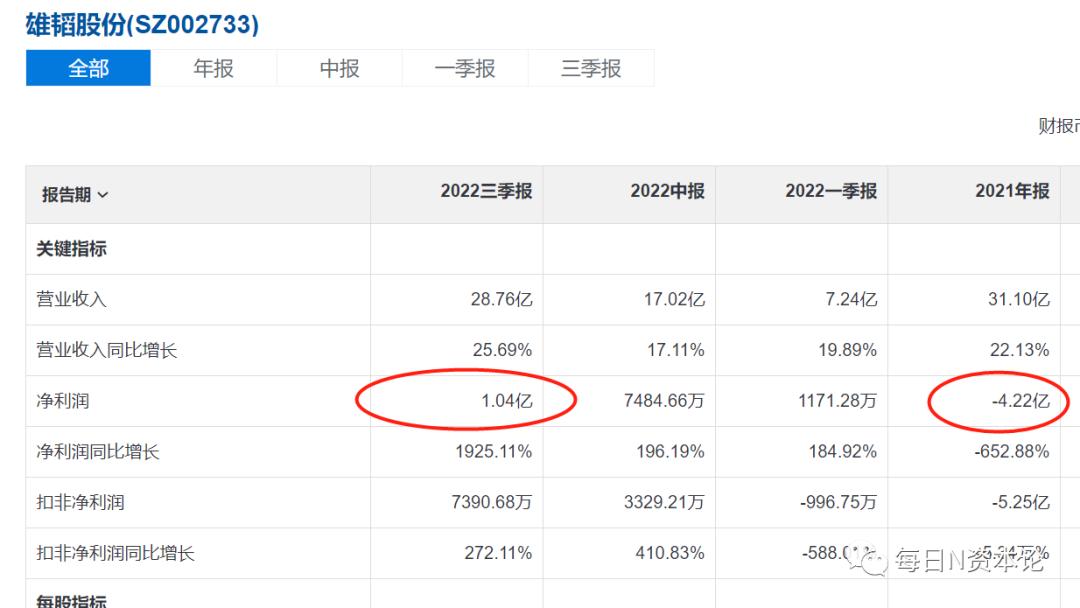Viewport: 1080px width, 608px height.
Task: Click the 7390.68万 value
Action: 492,503
